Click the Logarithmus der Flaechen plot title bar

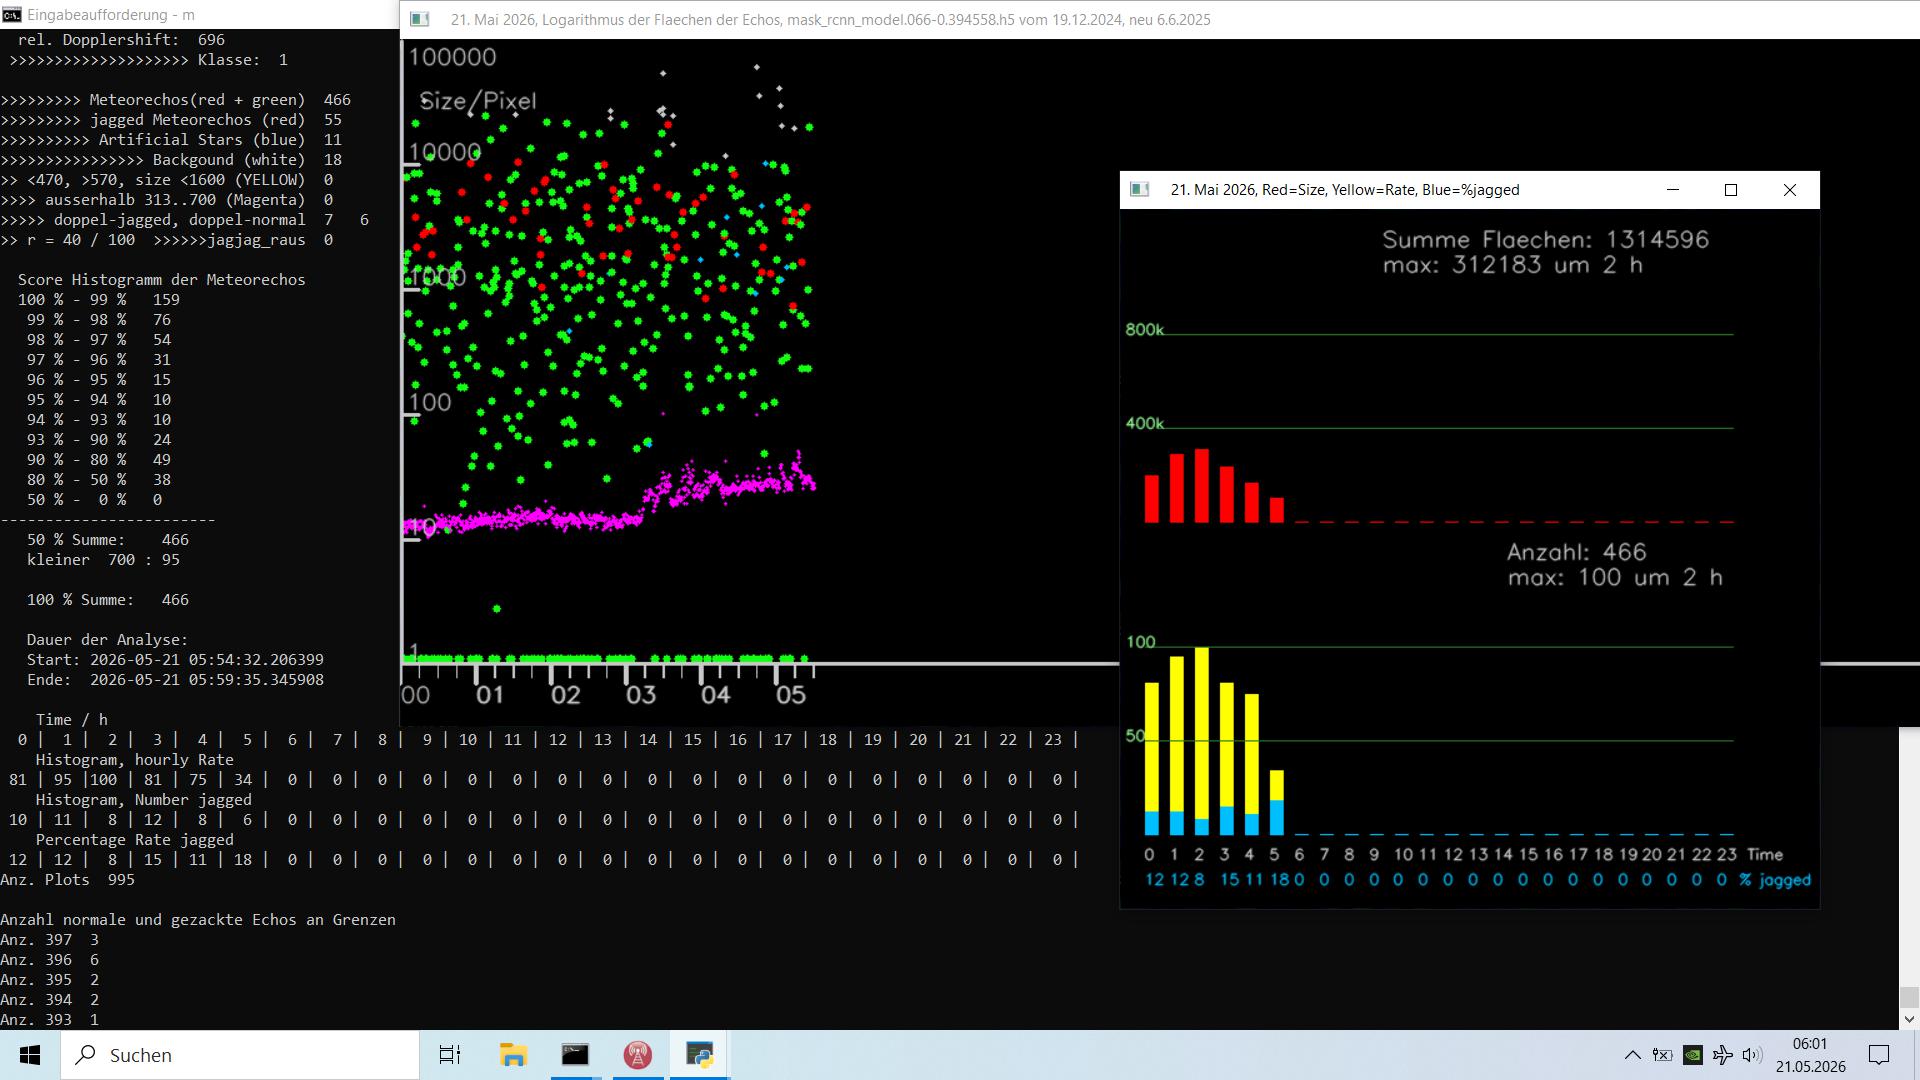coord(1160,19)
